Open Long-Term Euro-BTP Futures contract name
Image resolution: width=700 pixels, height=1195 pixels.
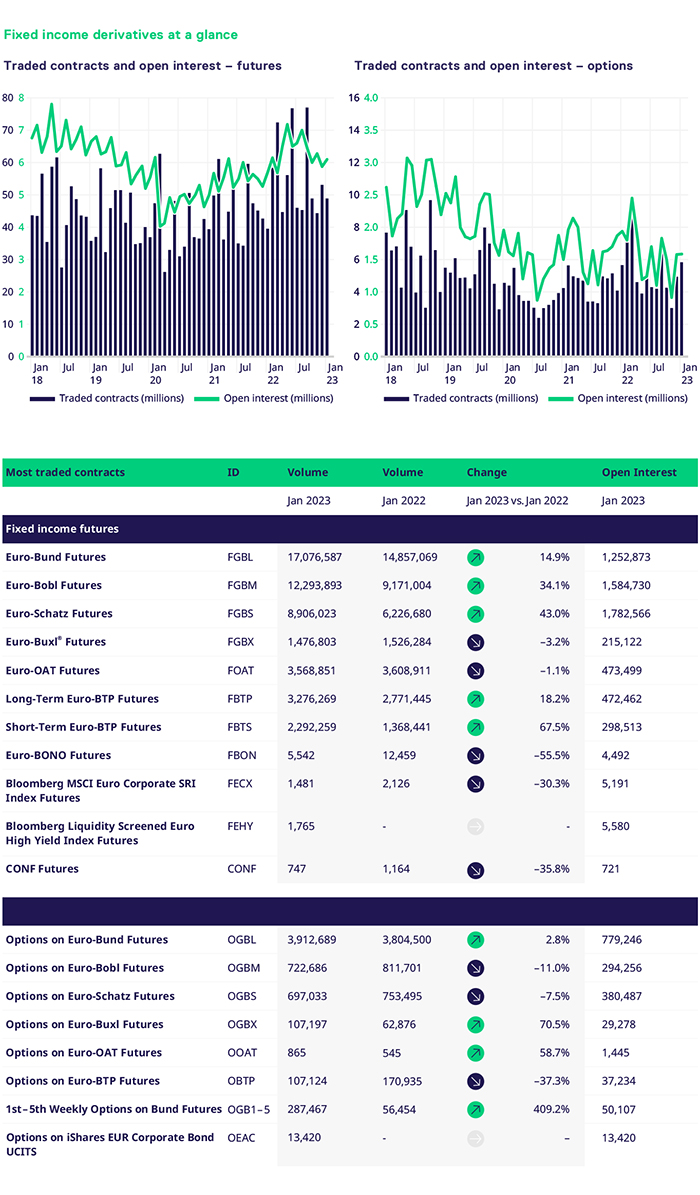pyautogui.click(x=82, y=699)
